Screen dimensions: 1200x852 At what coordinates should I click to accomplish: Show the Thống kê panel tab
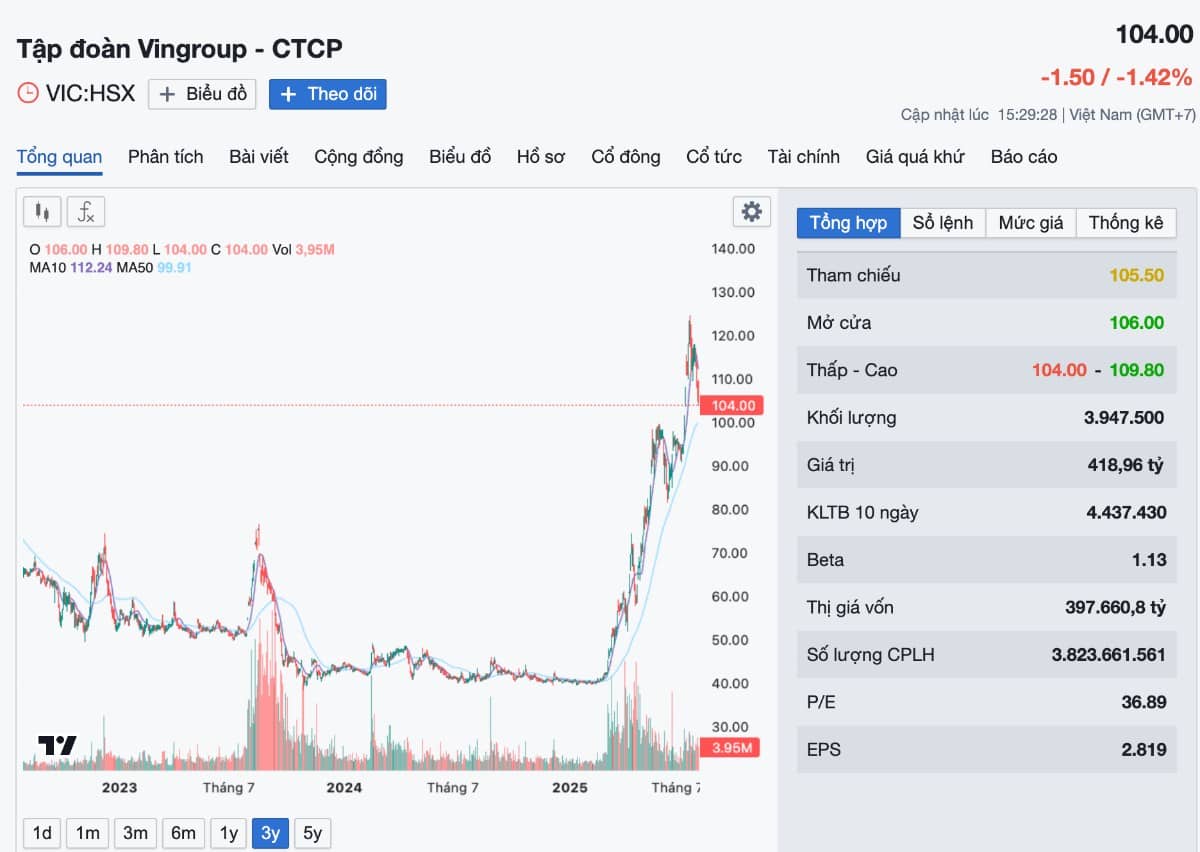tap(1125, 223)
